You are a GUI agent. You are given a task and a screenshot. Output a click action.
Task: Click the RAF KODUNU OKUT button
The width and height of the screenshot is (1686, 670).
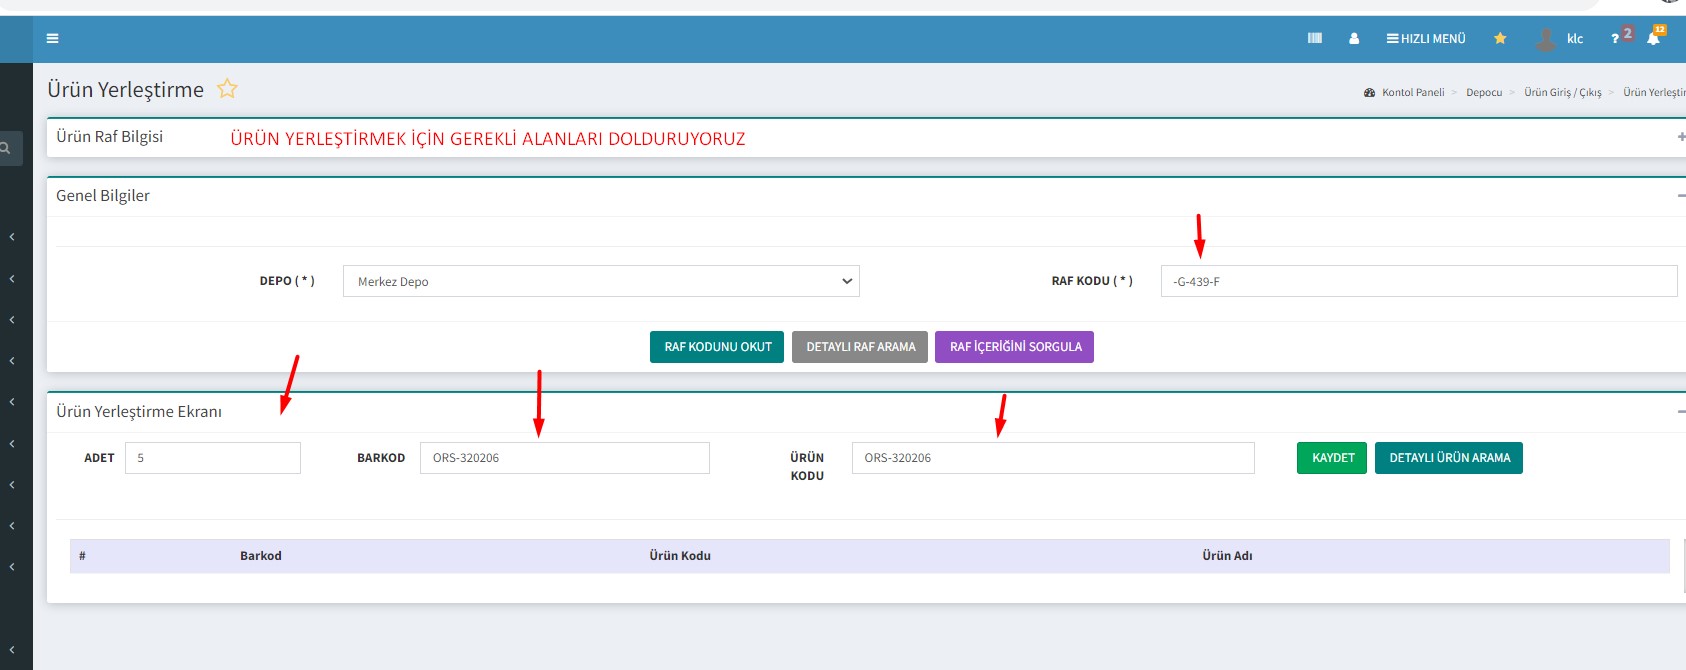pos(717,347)
